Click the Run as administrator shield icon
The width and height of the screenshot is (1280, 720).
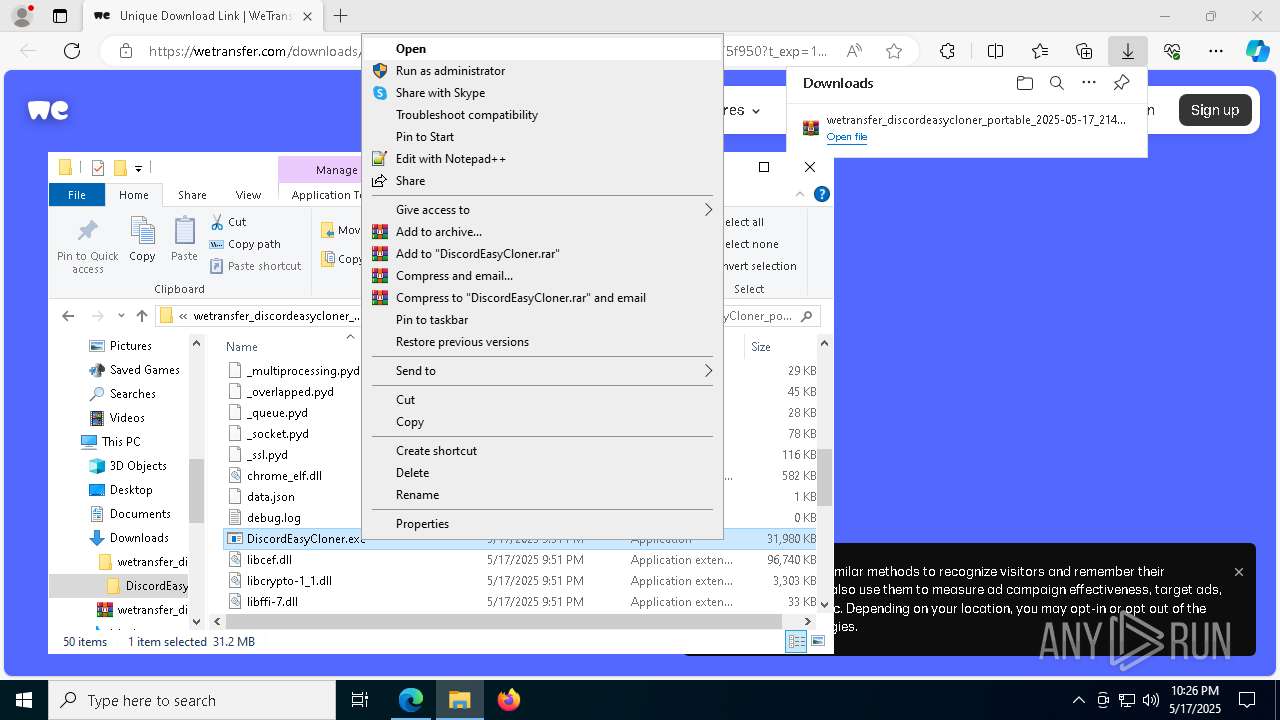[x=379, y=70]
